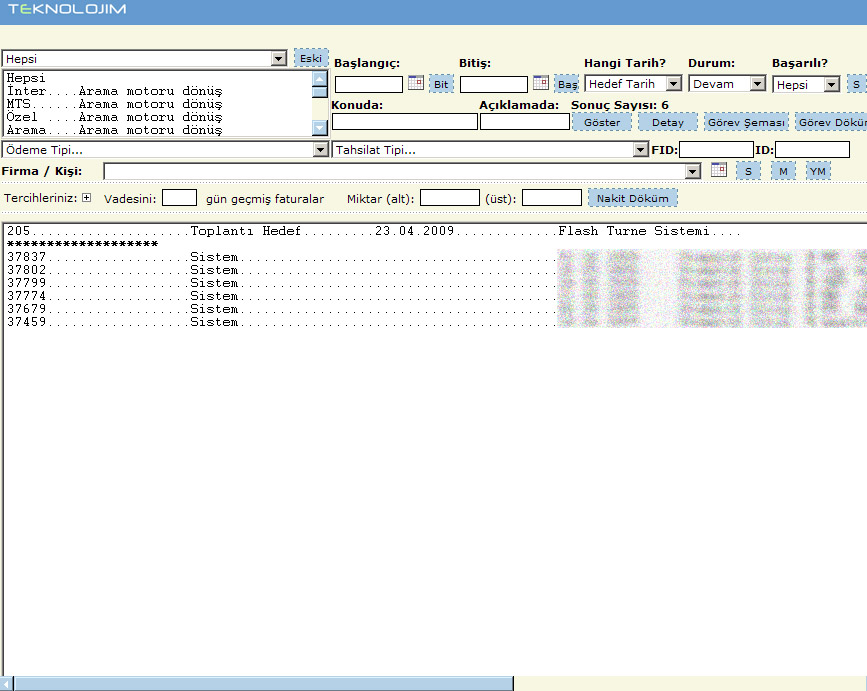The height and width of the screenshot is (691, 867).
Task: Click the YM button
Action: point(818,171)
